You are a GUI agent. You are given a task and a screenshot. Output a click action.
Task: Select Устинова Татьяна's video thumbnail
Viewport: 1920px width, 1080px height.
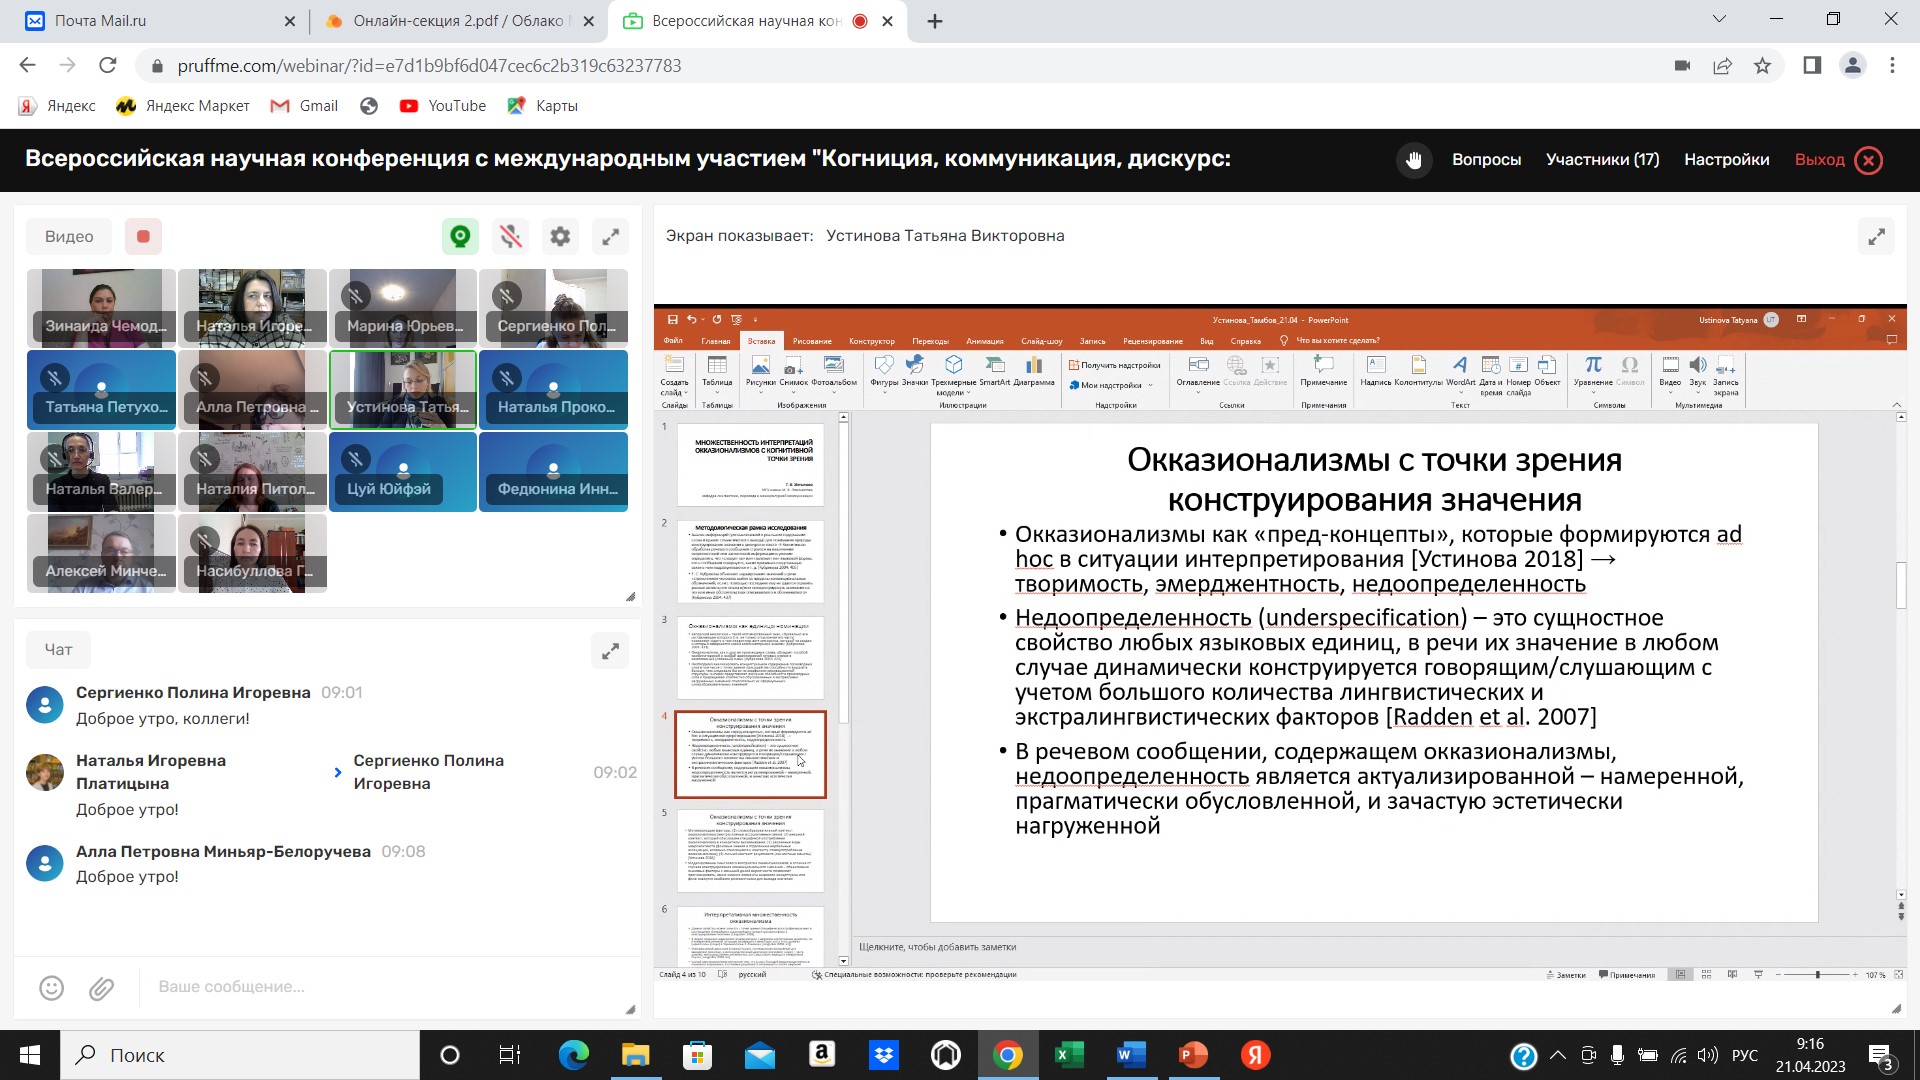point(403,390)
